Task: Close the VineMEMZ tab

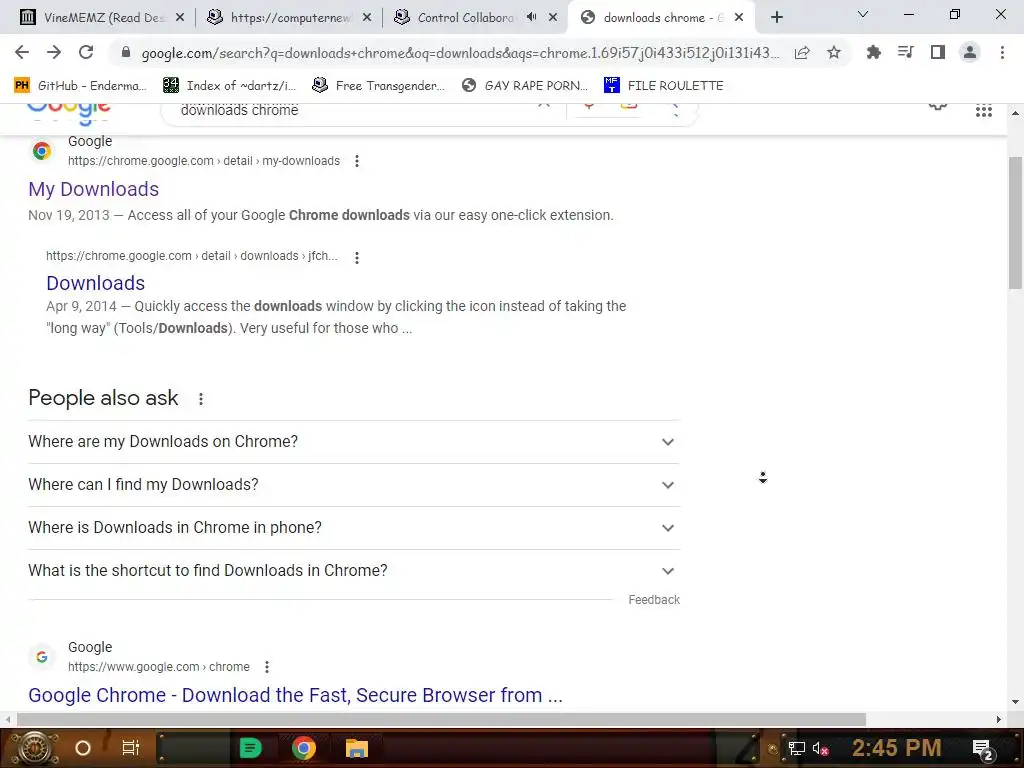Action: (x=180, y=18)
